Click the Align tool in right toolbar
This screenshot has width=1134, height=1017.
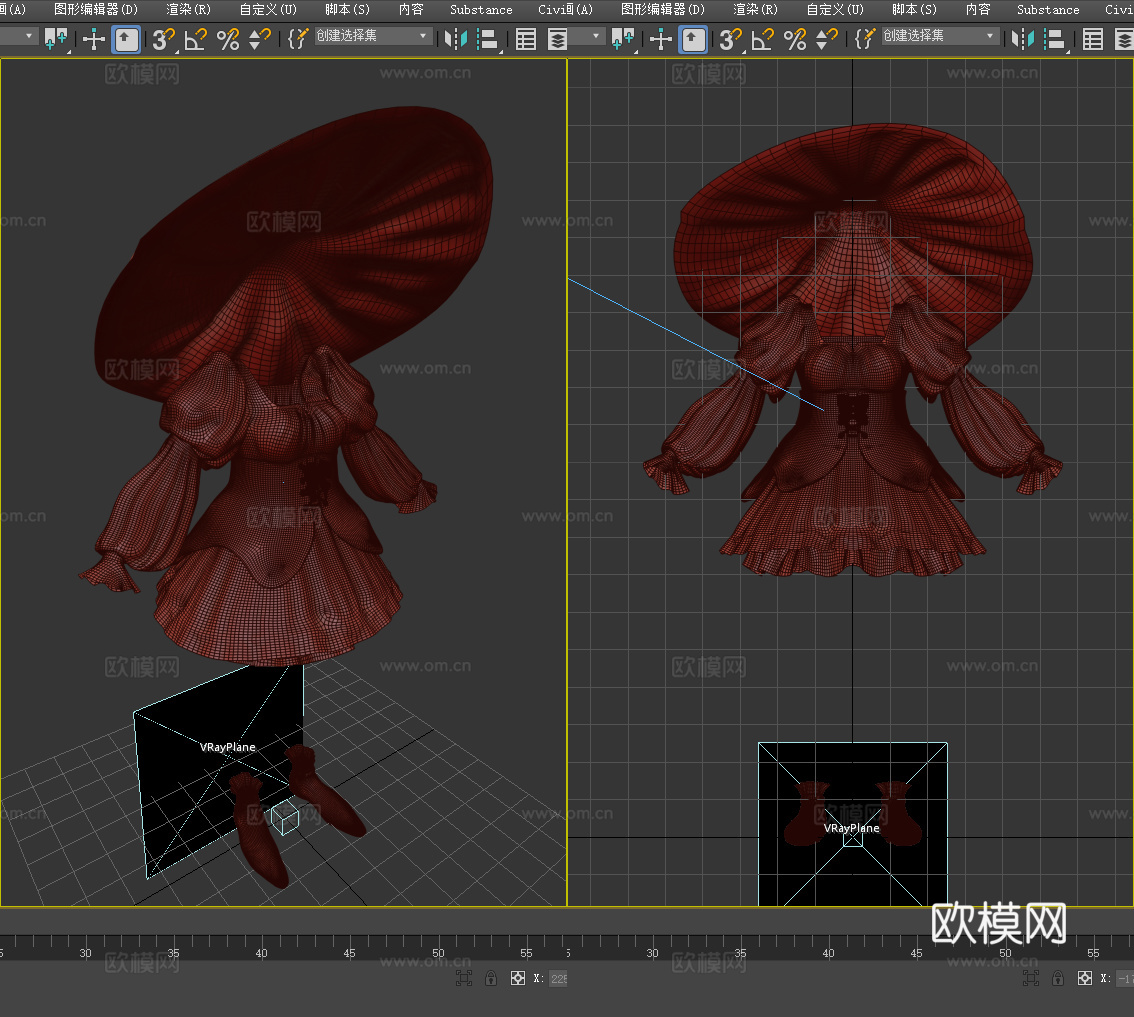pyautogui.click(x=1055, y=39)
